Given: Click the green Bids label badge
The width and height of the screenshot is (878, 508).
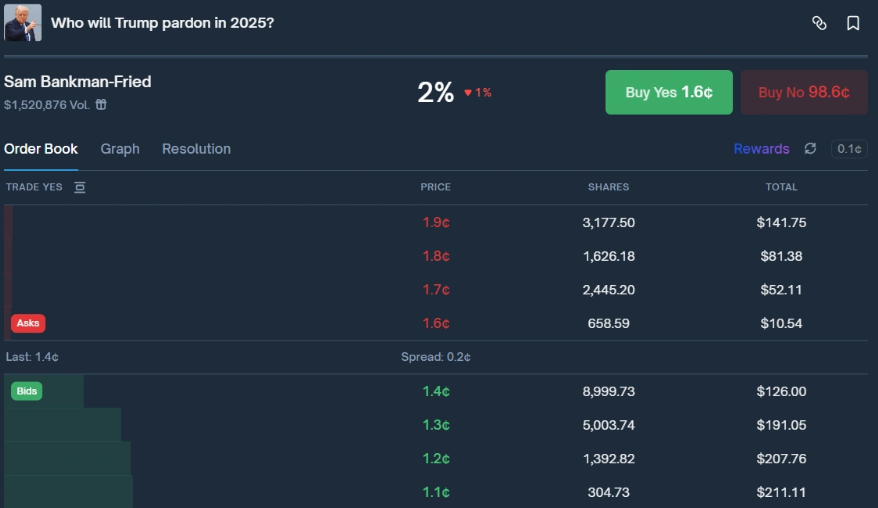Looking at the screenshot, I should [27, 391].
